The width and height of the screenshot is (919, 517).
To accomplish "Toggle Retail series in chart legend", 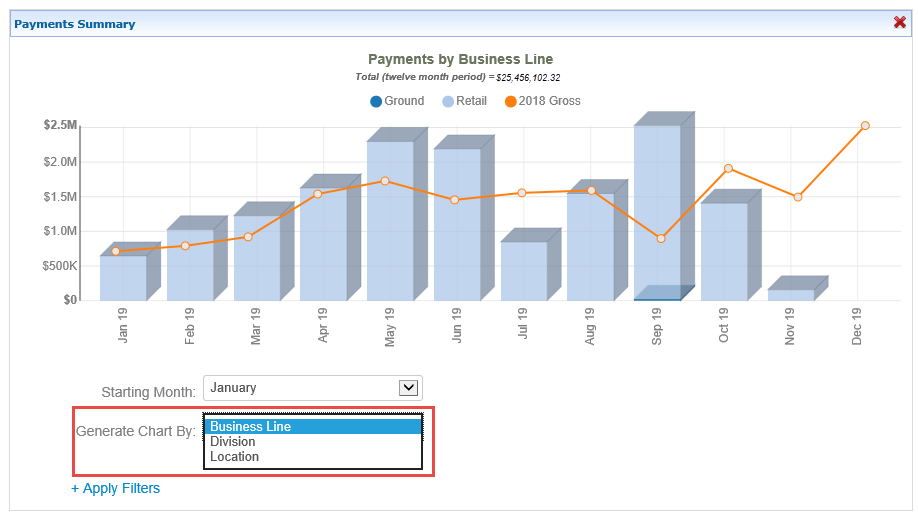I will (x=464, y=101).
